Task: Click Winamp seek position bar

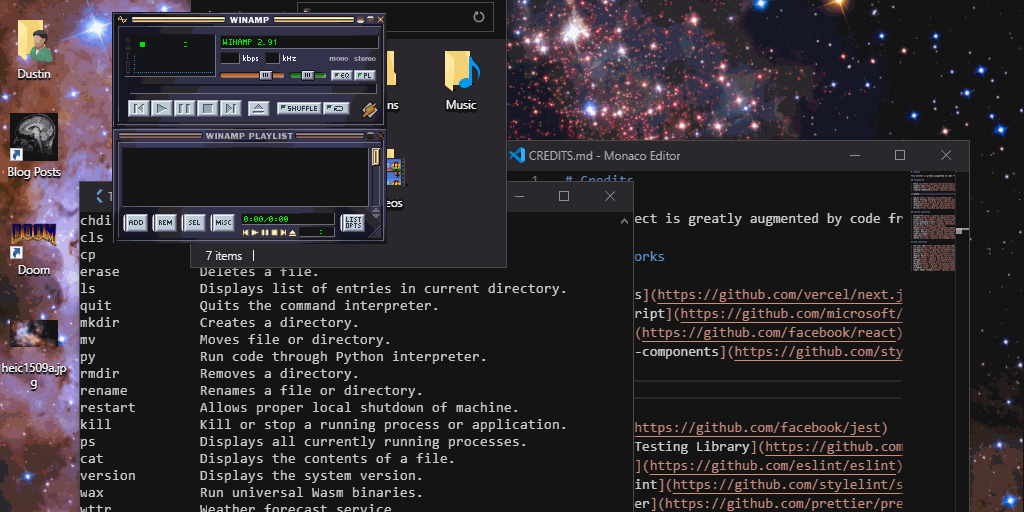Action: click(x=253, y=89)
